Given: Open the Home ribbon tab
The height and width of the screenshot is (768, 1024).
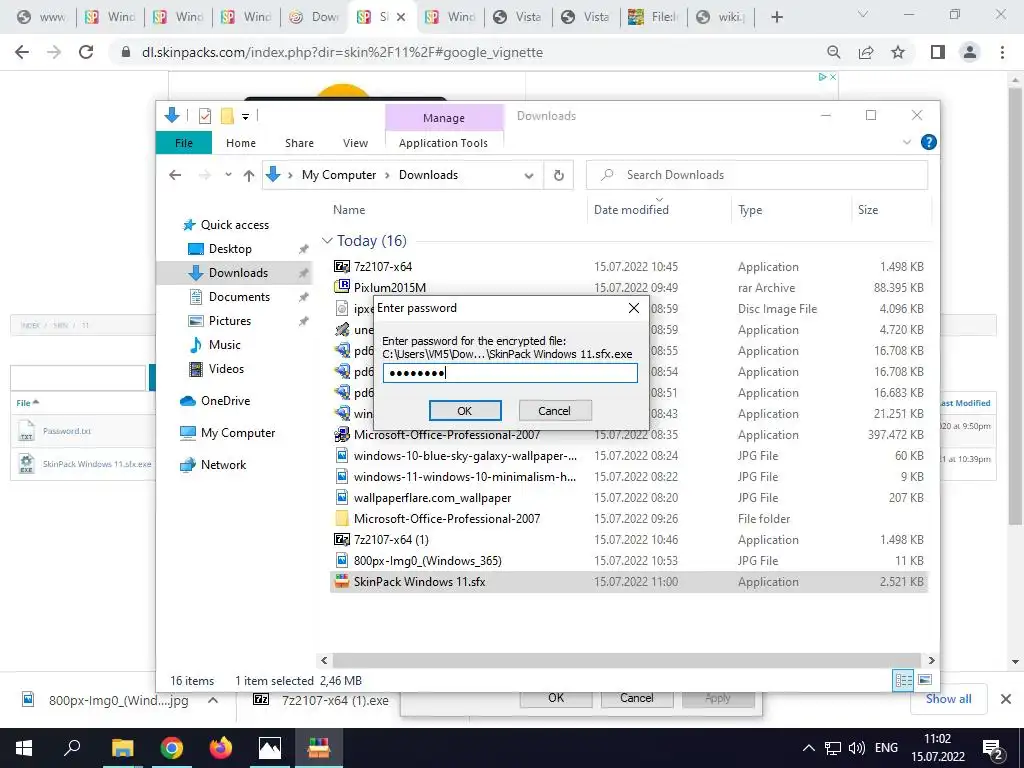Looking at the screenshot, I should click(241, 143).
